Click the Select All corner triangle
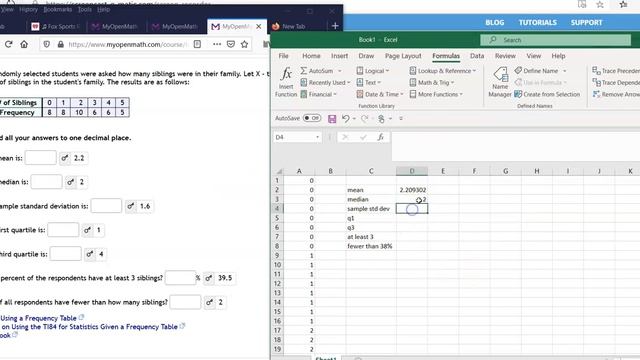This screenshot has width=640, height=360. click(279, 171)
